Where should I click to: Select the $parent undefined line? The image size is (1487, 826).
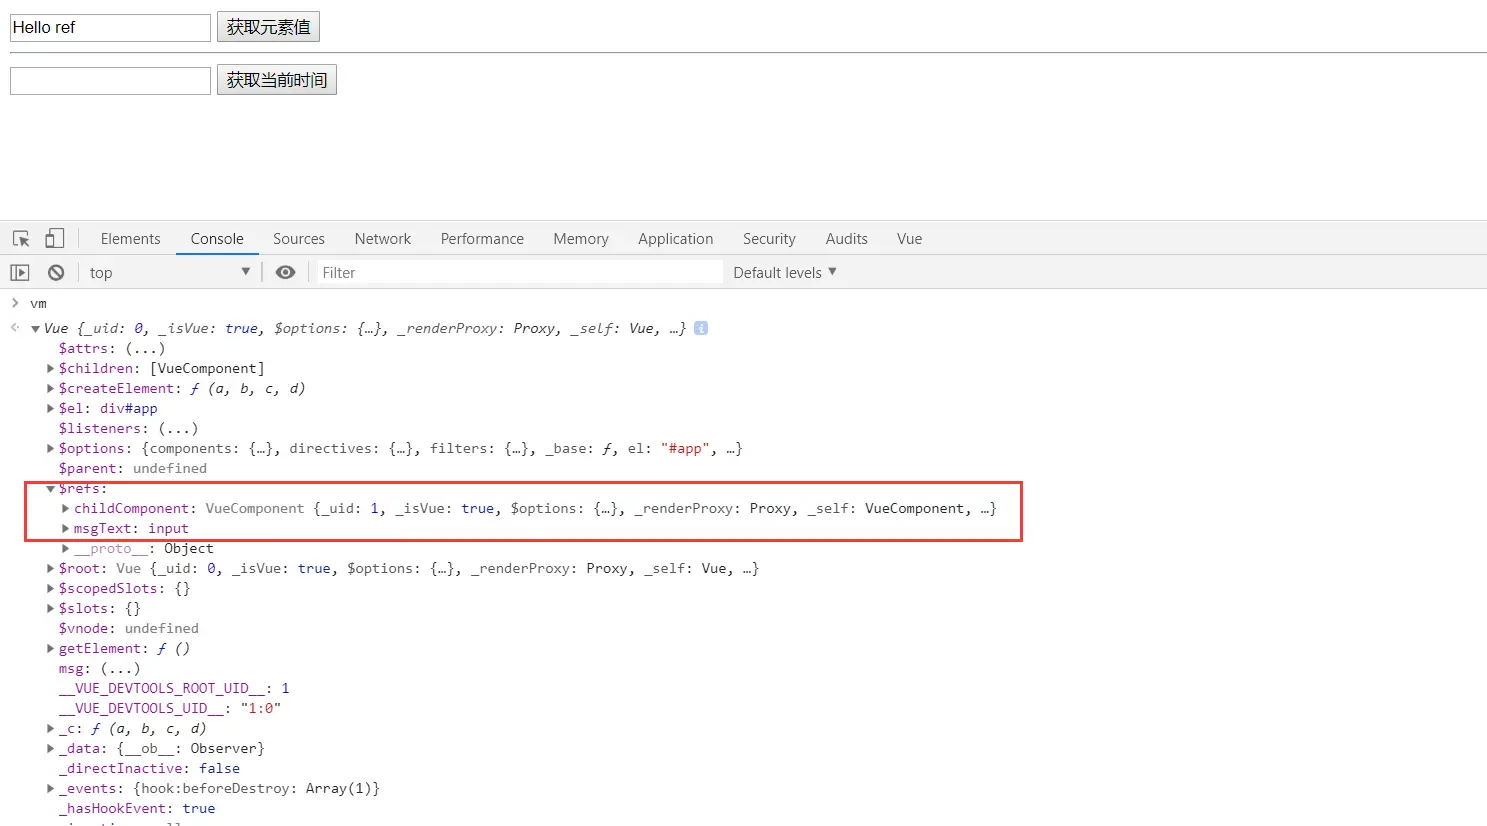click(133, 468)
